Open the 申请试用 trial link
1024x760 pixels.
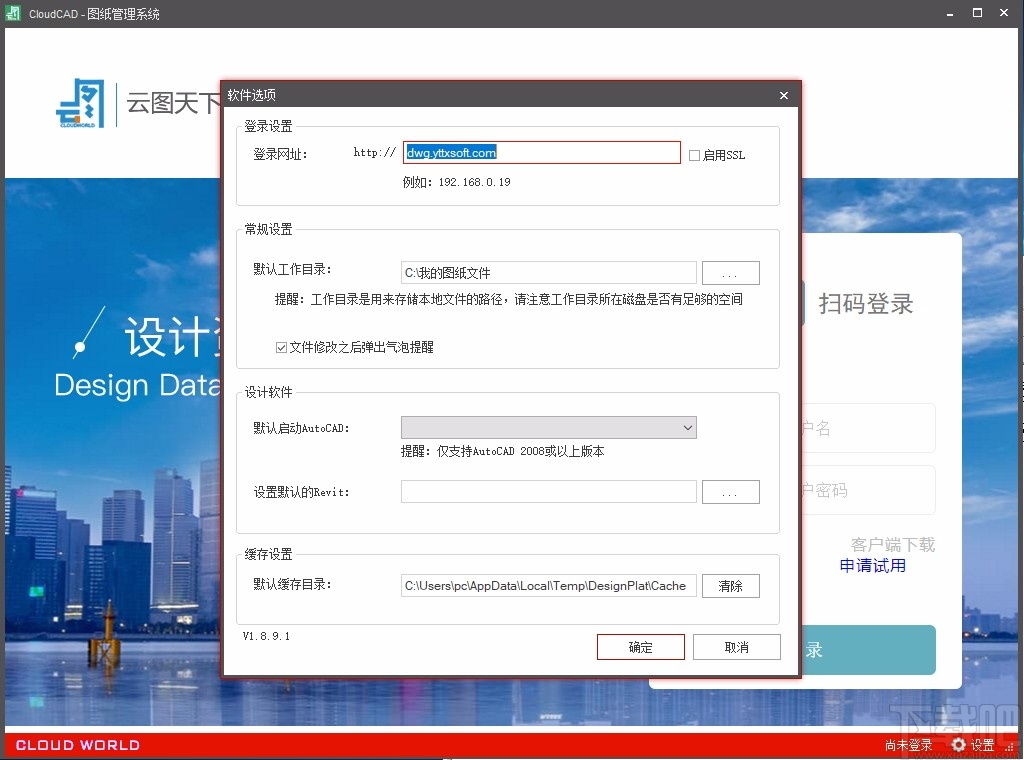pos(871,565)
